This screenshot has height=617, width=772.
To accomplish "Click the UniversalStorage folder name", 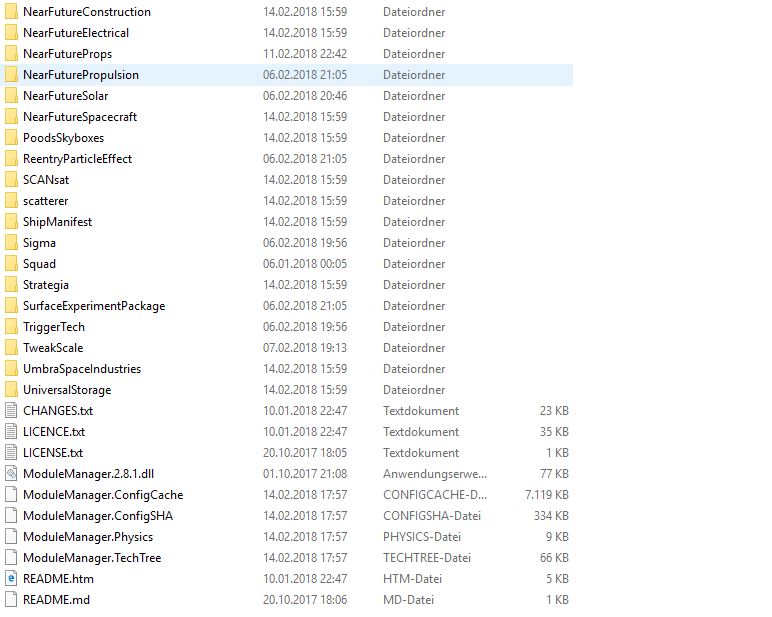I will [x=67, y=390].
